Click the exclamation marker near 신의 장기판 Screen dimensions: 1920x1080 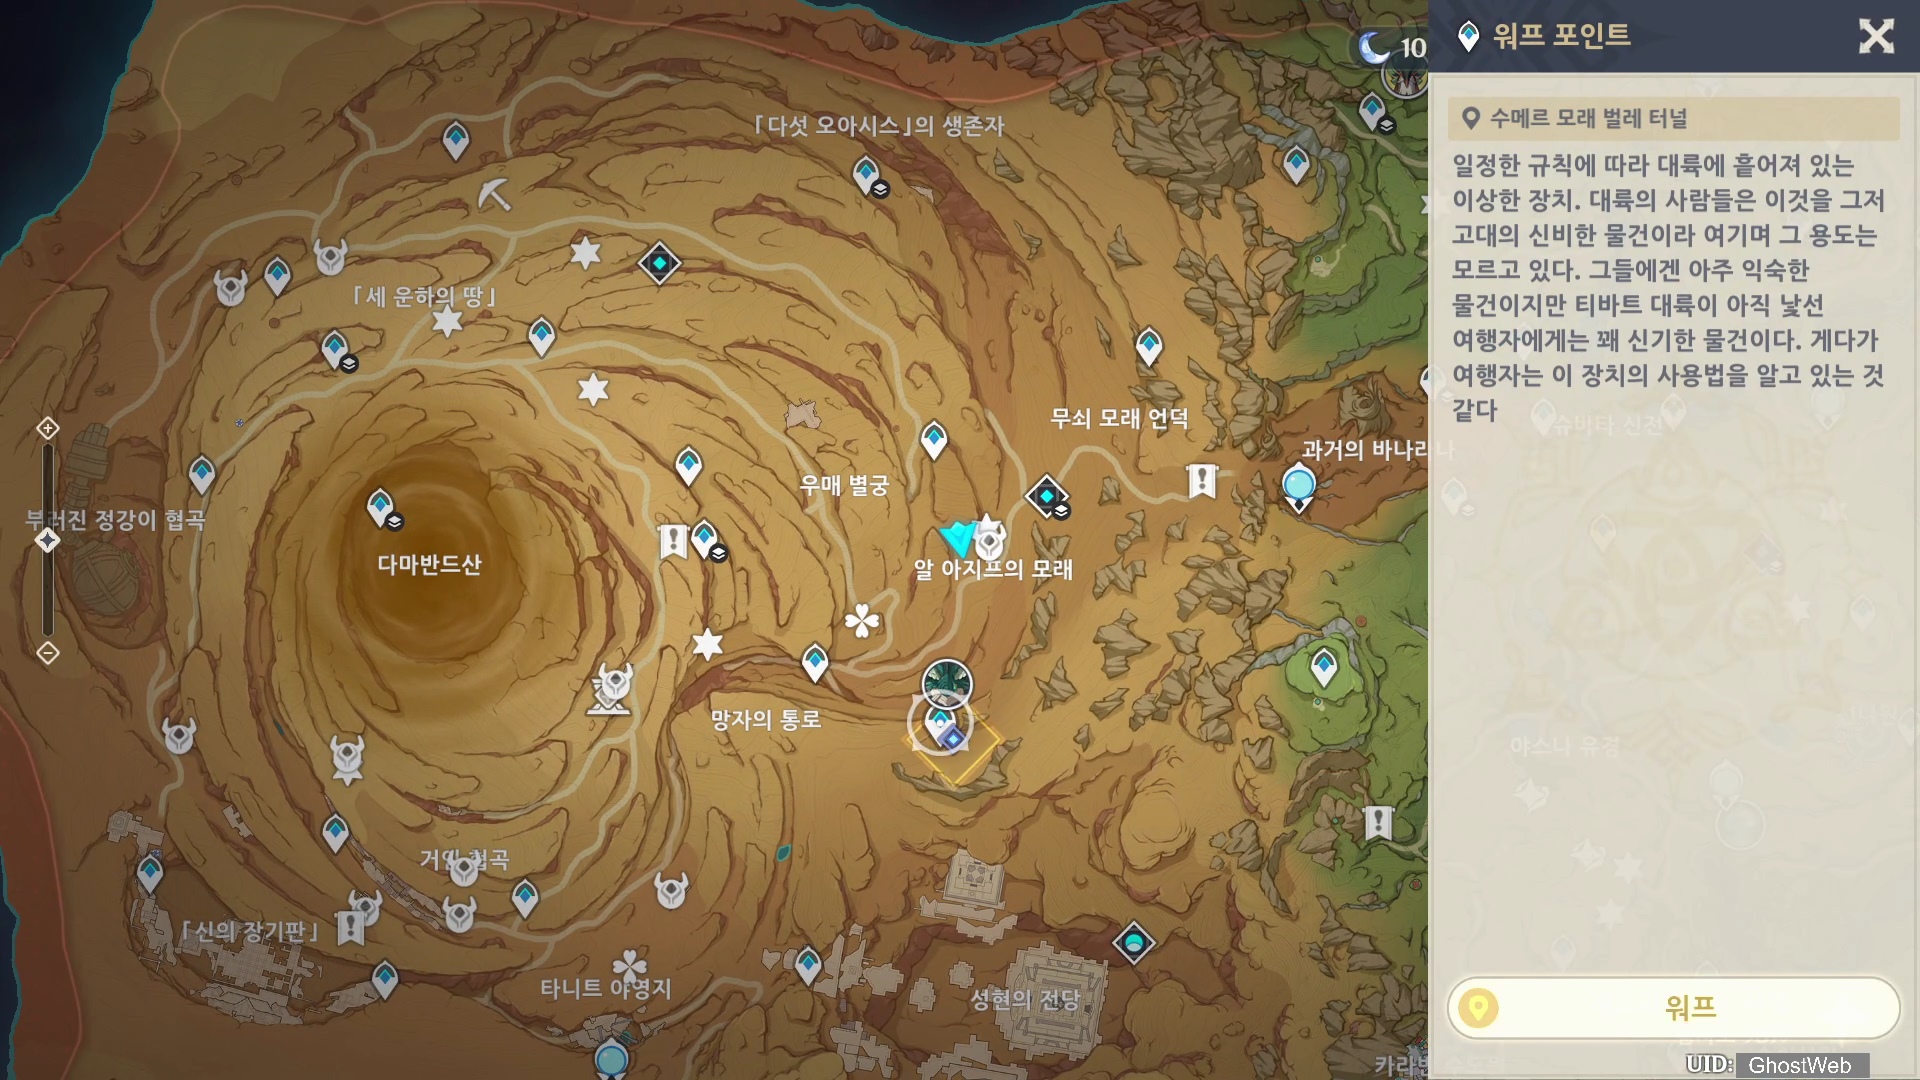350,928
